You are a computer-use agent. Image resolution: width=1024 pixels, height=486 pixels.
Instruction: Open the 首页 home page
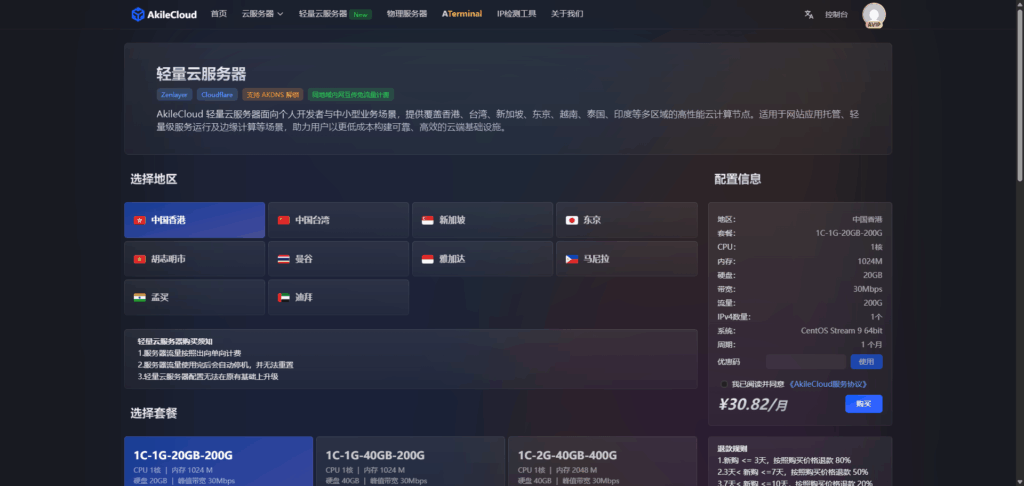coord(219,14)
